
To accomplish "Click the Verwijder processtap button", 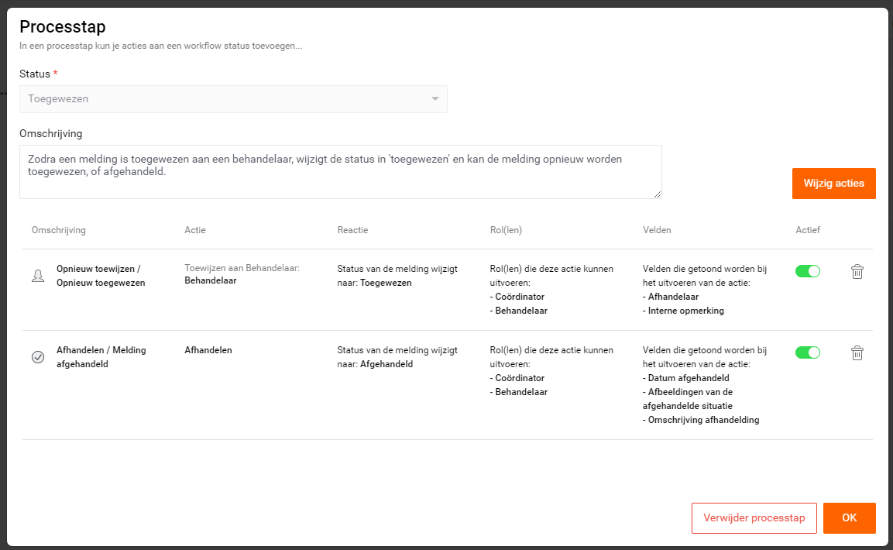I will click(754, 518).
